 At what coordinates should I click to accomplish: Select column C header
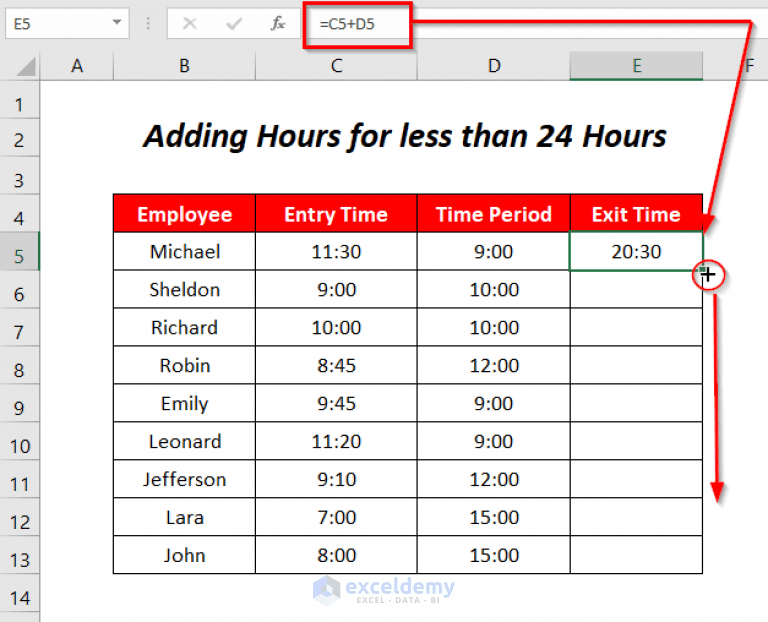(x=336, y=66)
